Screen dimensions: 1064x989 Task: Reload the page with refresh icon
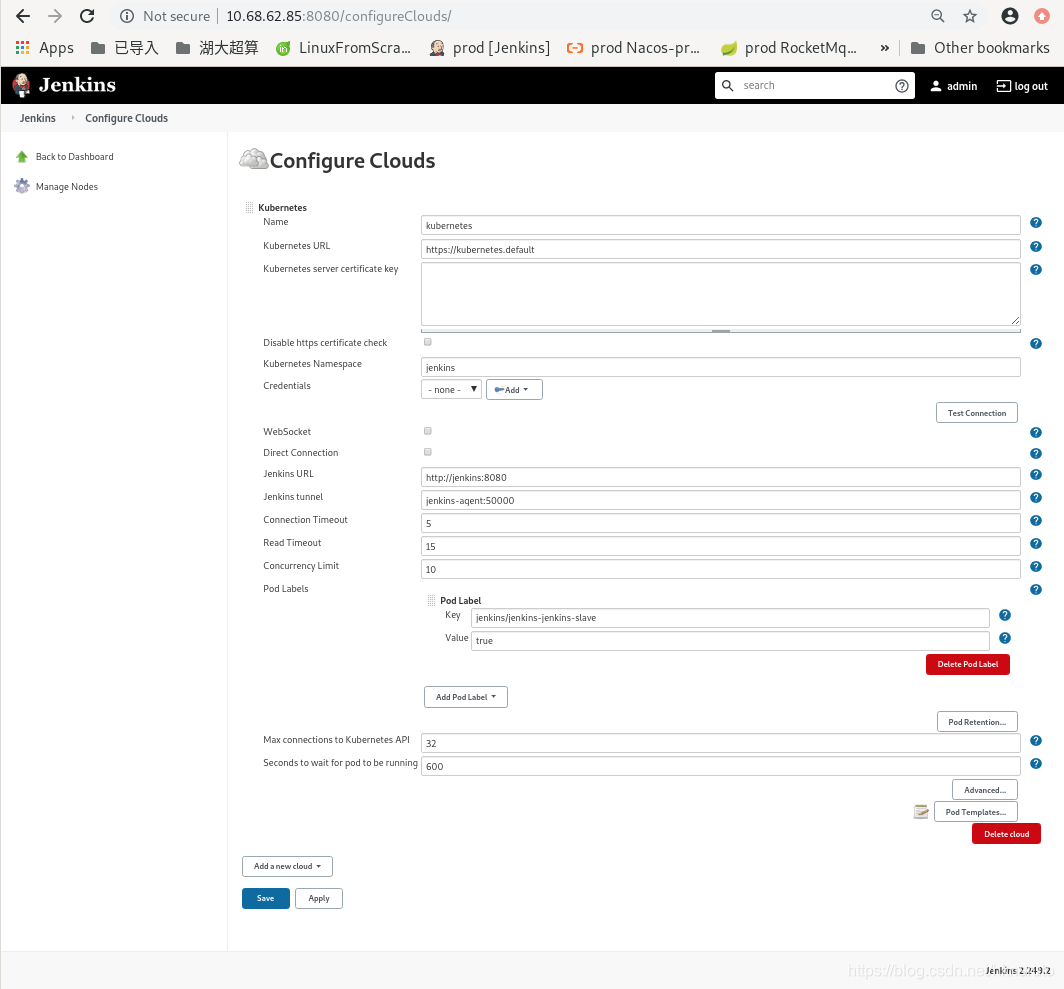click(87, 16)
